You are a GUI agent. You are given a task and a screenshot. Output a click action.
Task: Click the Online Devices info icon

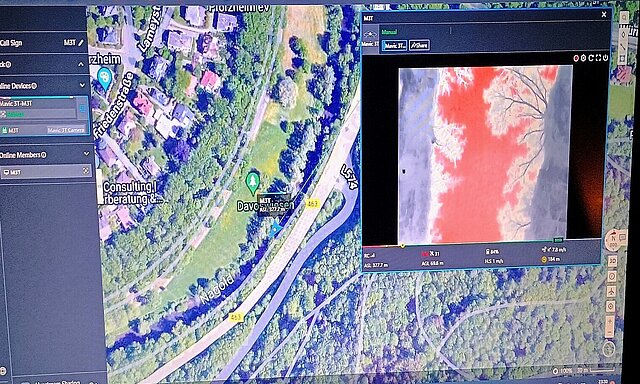click(34, 86)
